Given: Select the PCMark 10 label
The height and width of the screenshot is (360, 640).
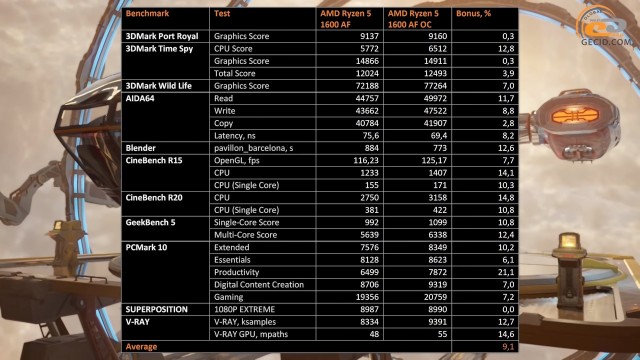Looking at the screenshot, I should [x=146, y=247].
